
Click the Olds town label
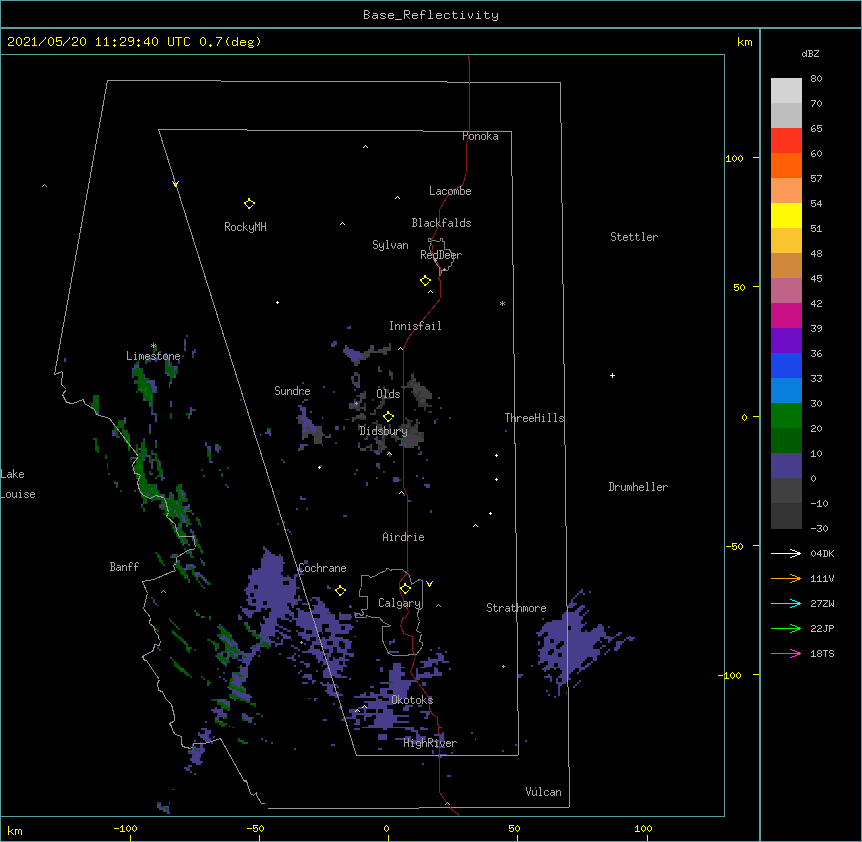(x=388, y=394)
